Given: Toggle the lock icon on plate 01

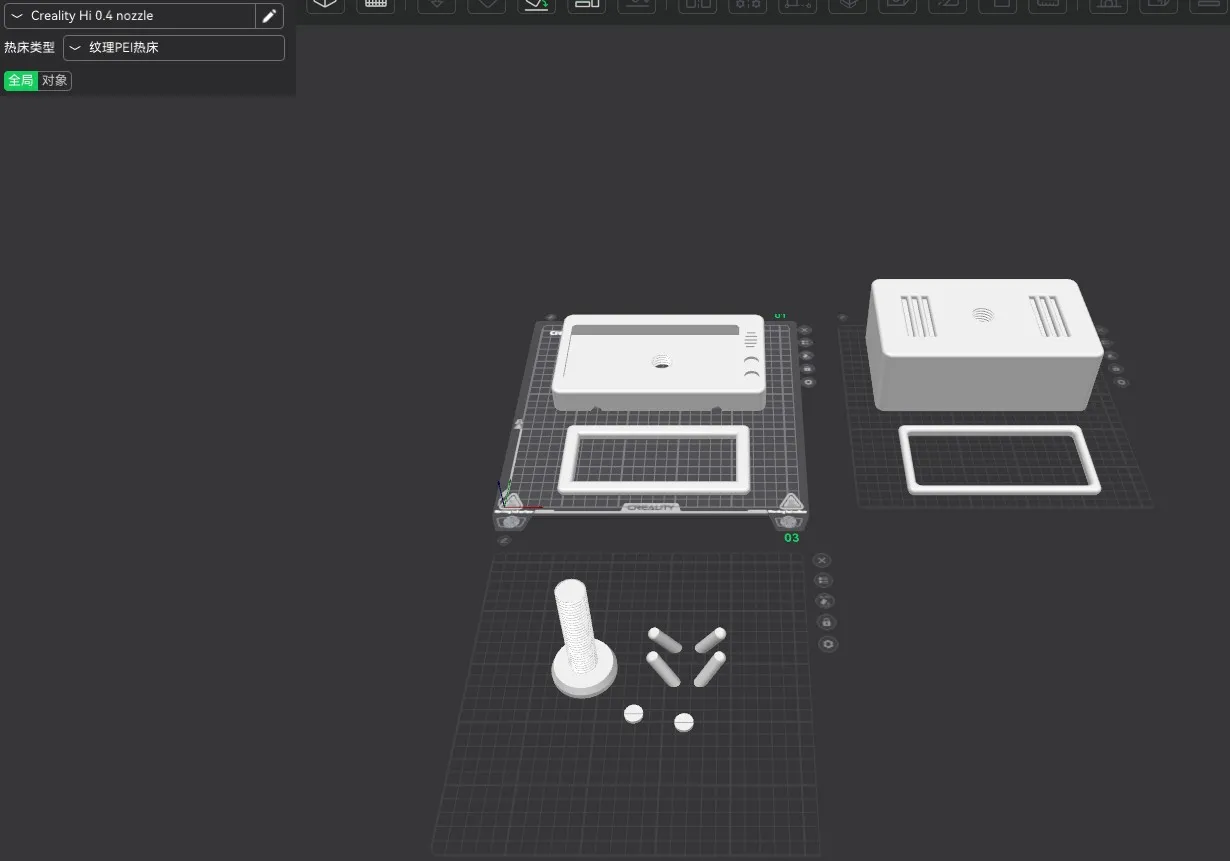Looking at the screenshot, I should click(x=808, y=369).
